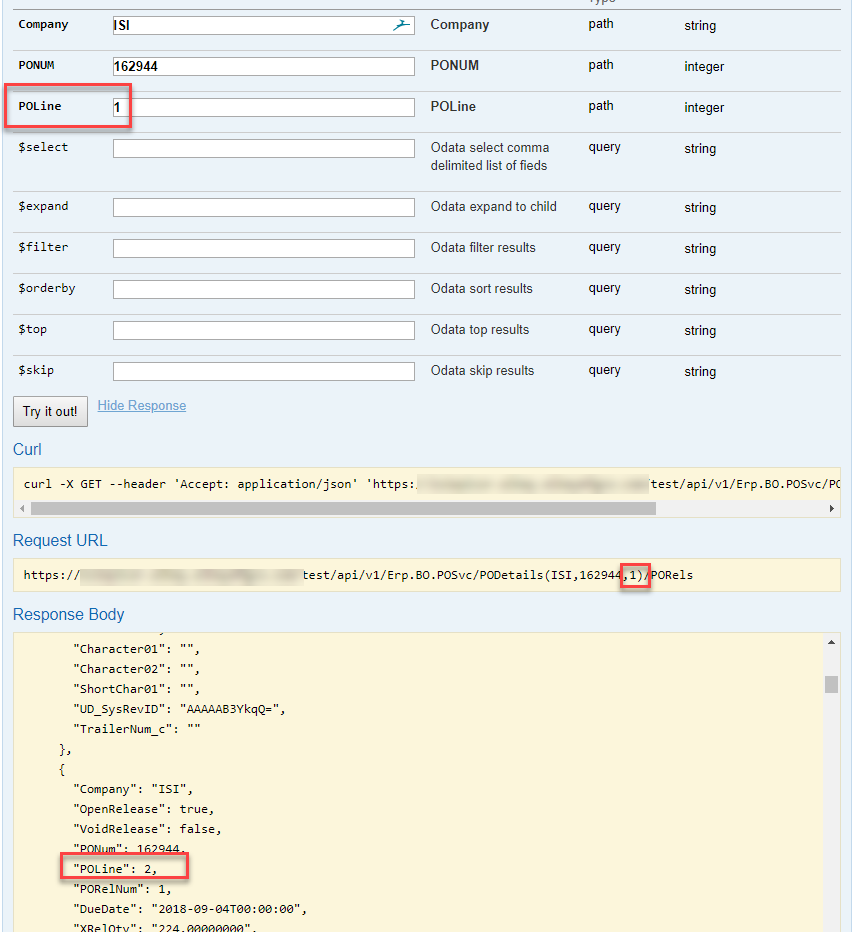This screenshot has height=932, width=854.
Task: Click the Curl command text
Action: point(431,484)
